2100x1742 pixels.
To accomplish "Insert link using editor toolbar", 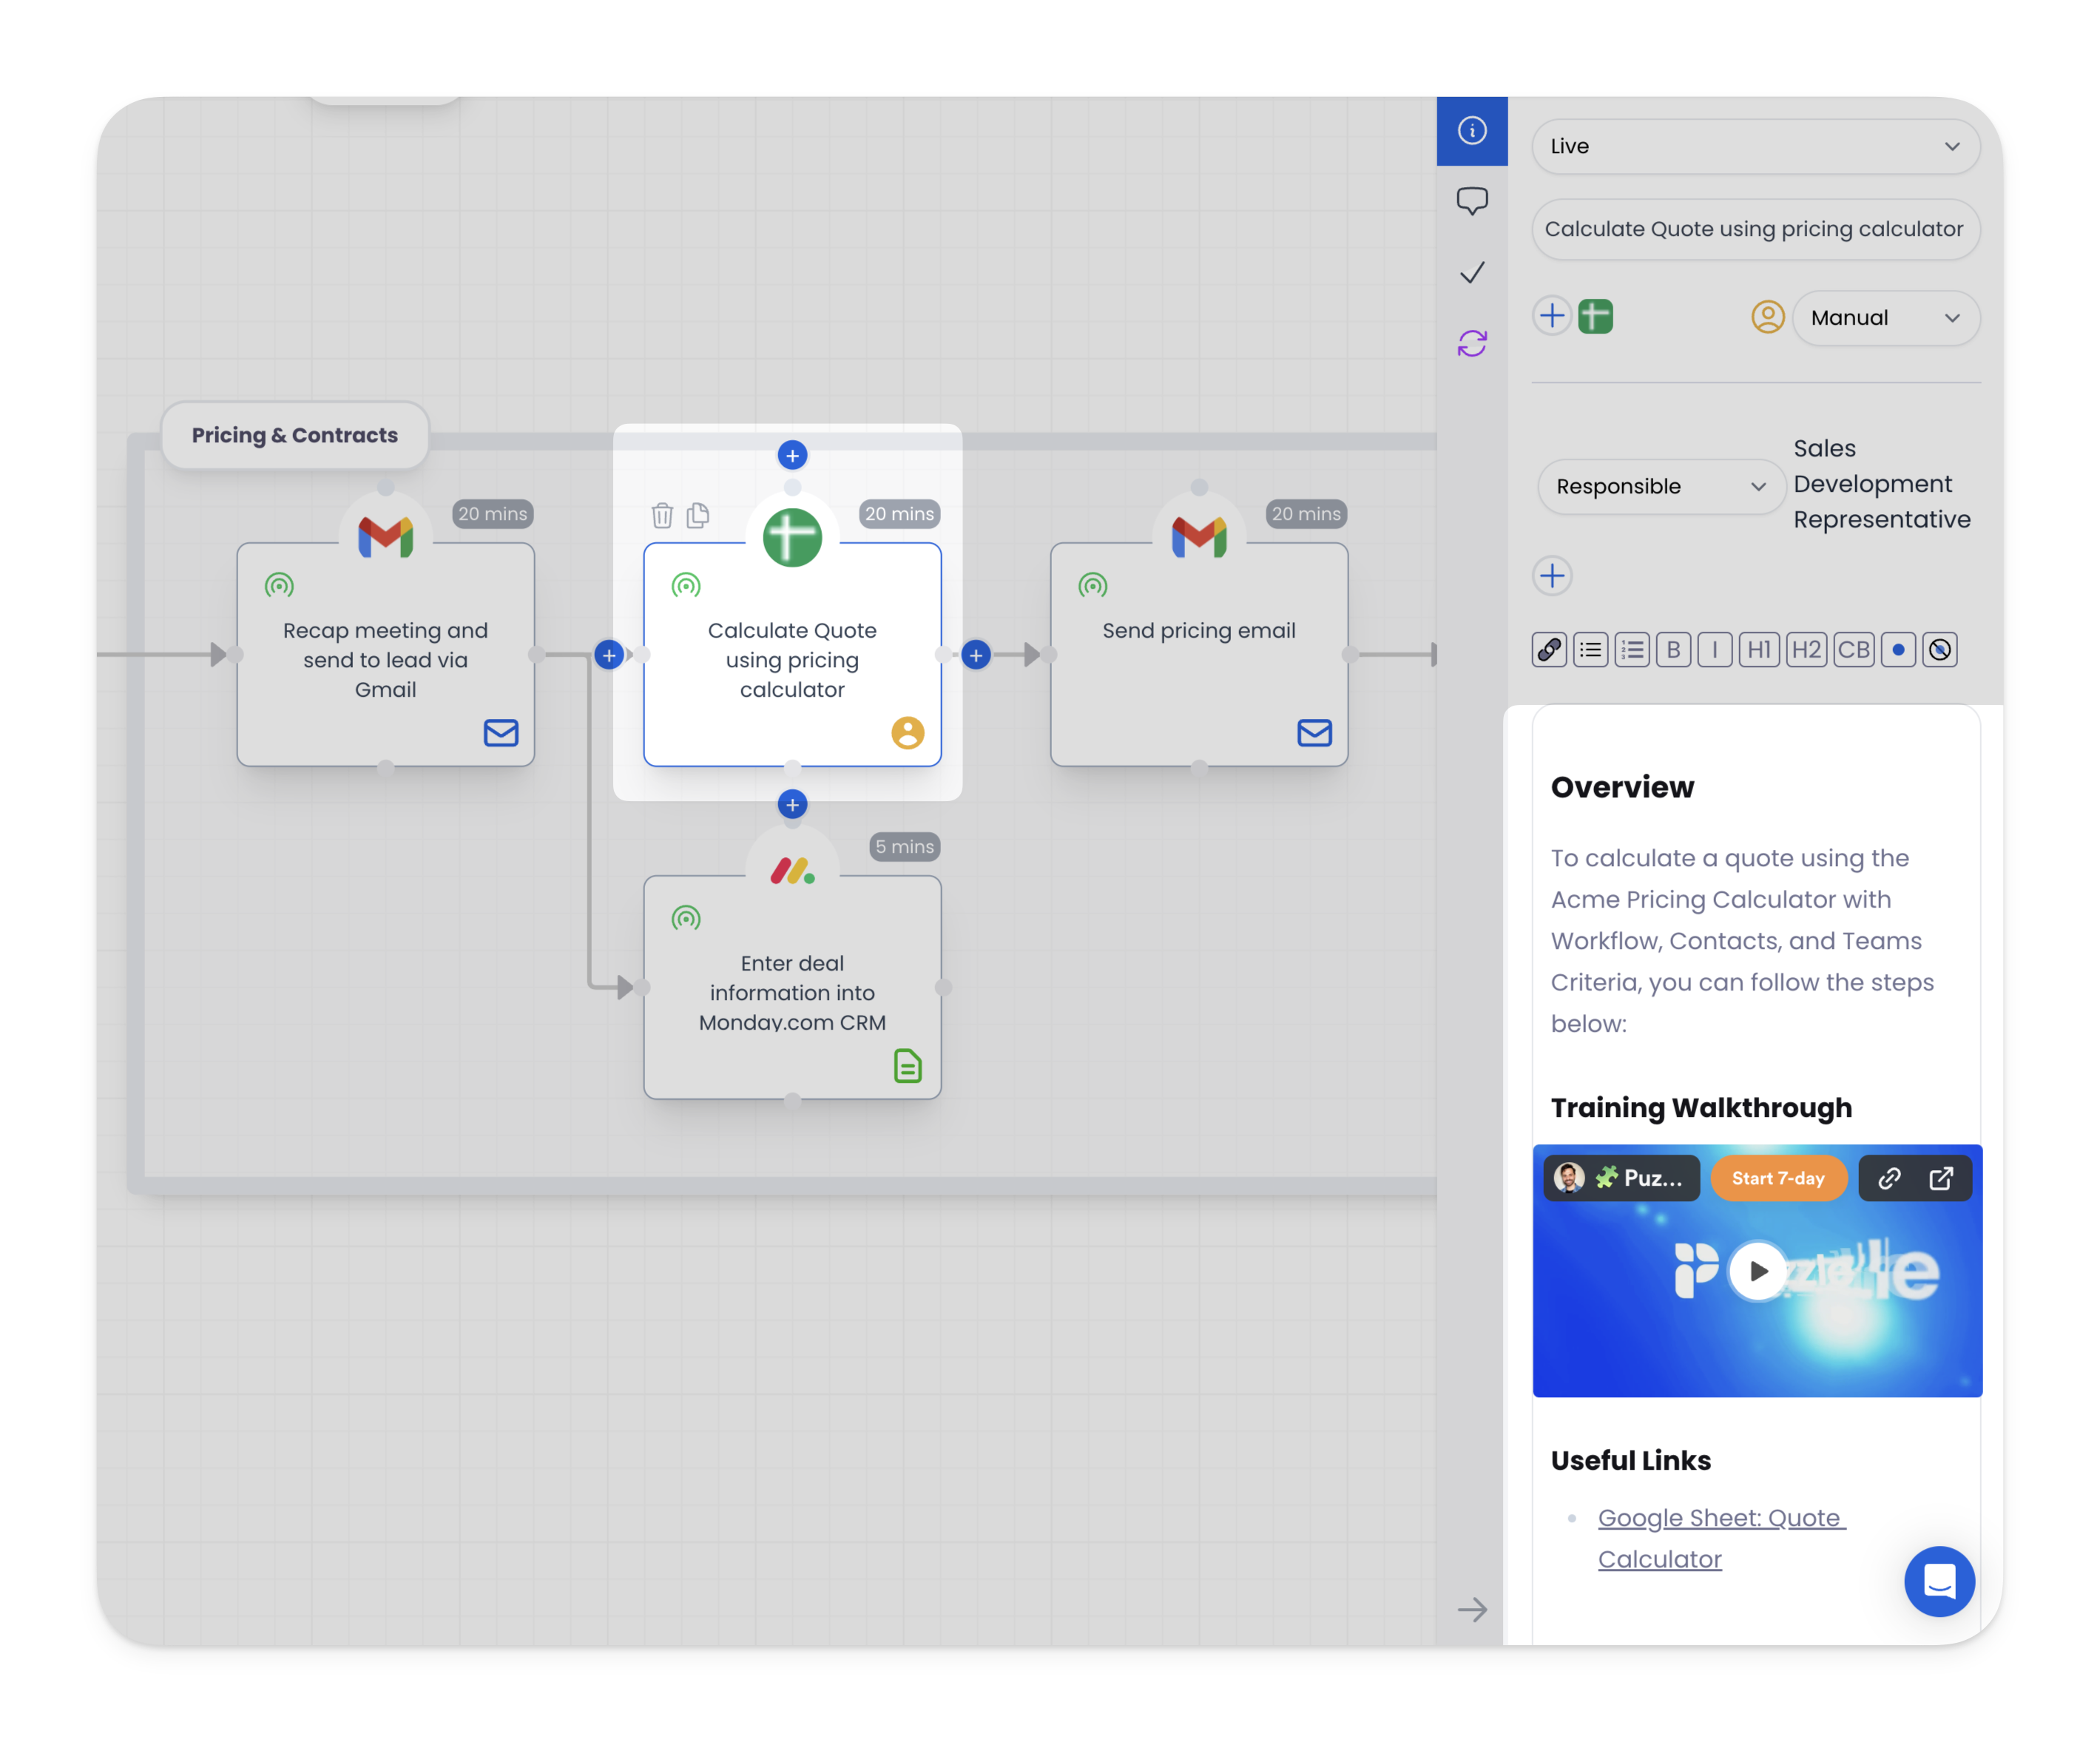I will (1549, 650).
